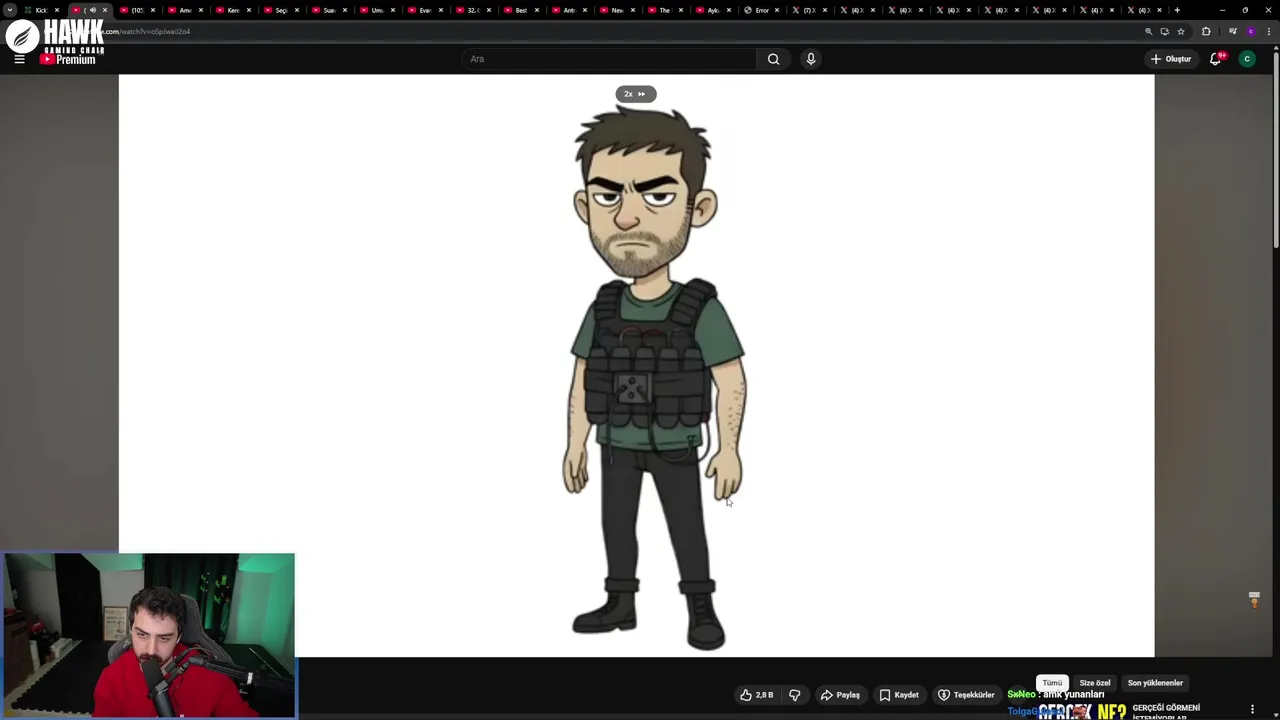Select the Size özel filter chip

(1095, 683)
